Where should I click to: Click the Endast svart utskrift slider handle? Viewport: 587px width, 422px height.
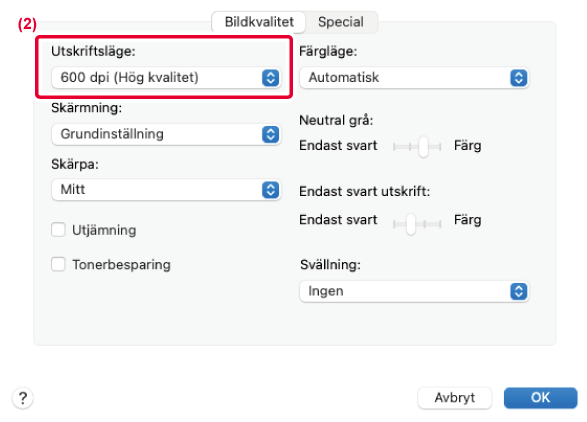pyautogui.click(x=411, y=224)
